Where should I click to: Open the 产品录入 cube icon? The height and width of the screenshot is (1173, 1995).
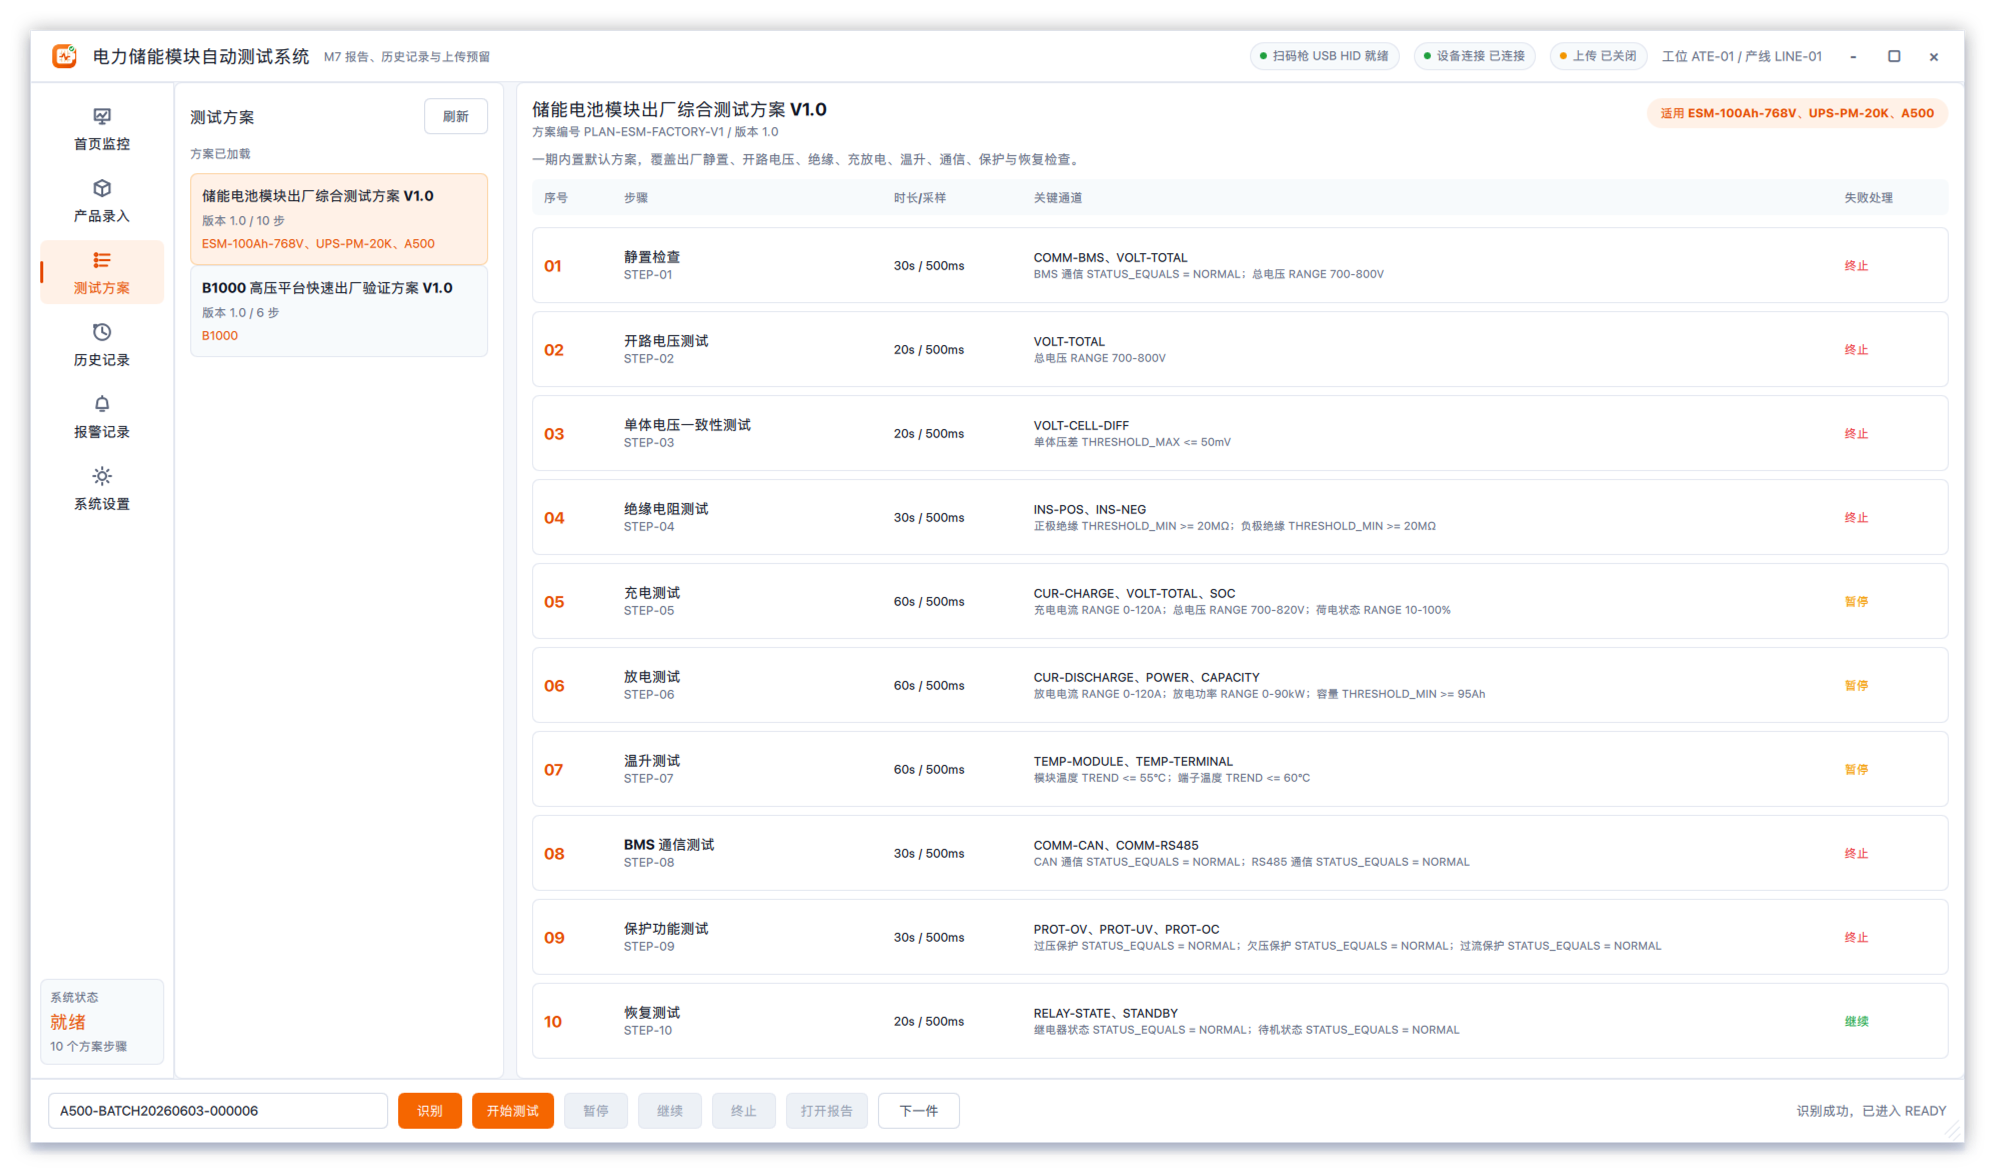tap(102, 188)
